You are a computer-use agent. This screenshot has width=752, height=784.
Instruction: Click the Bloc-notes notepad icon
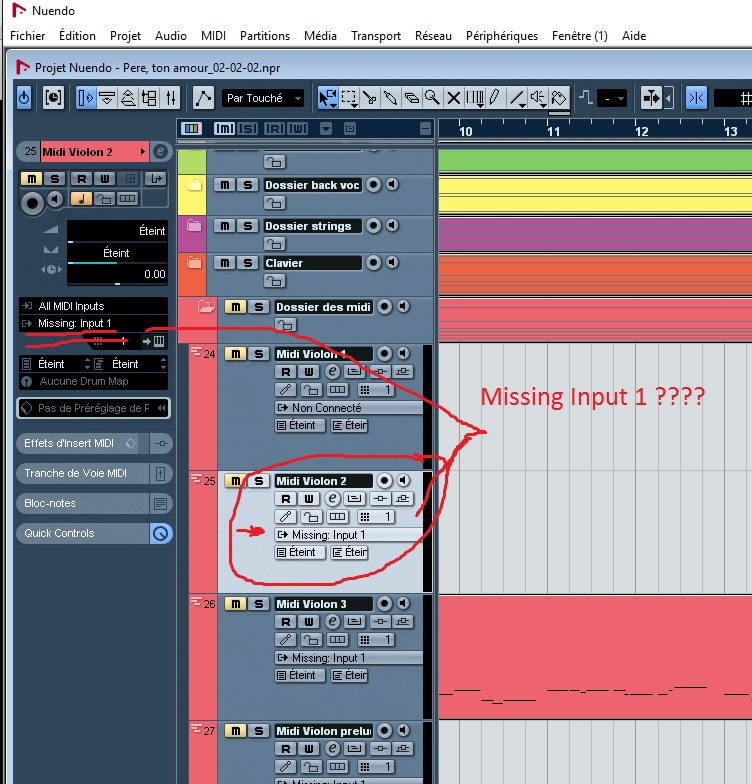click(160, 504)
